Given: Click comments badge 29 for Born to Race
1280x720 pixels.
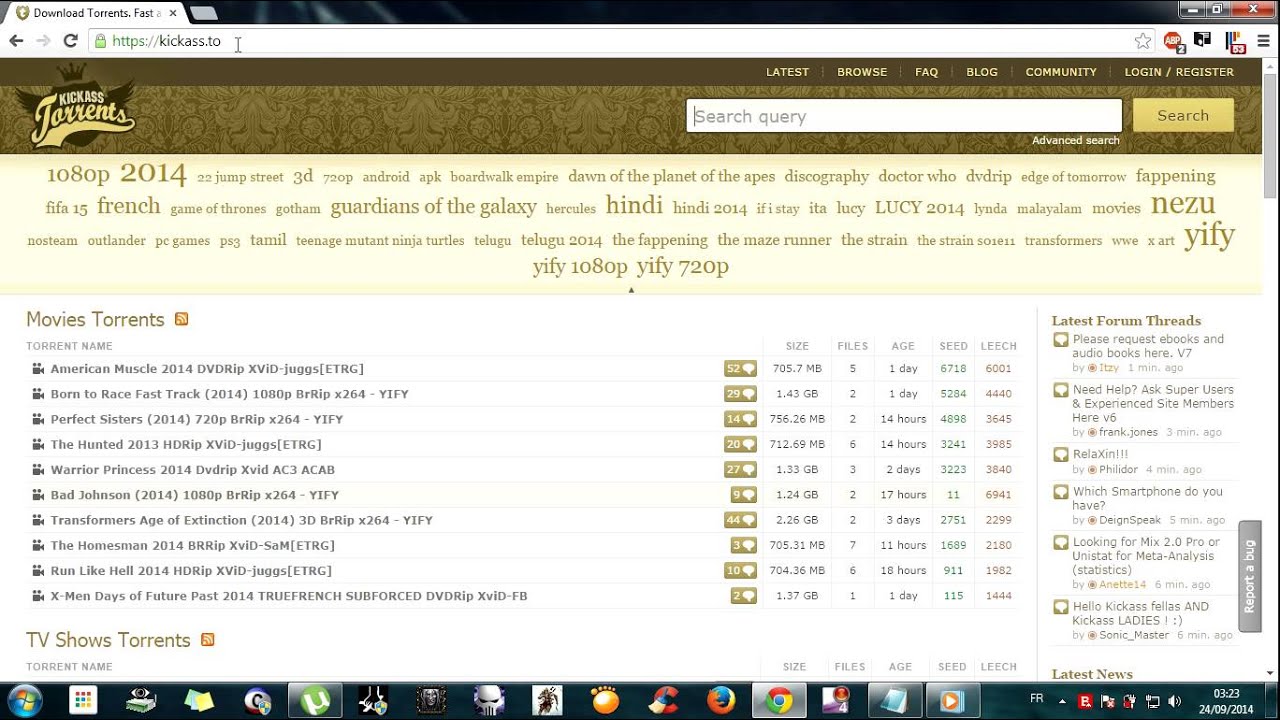Looking at the screenshot, I should (x=740, y=394).
